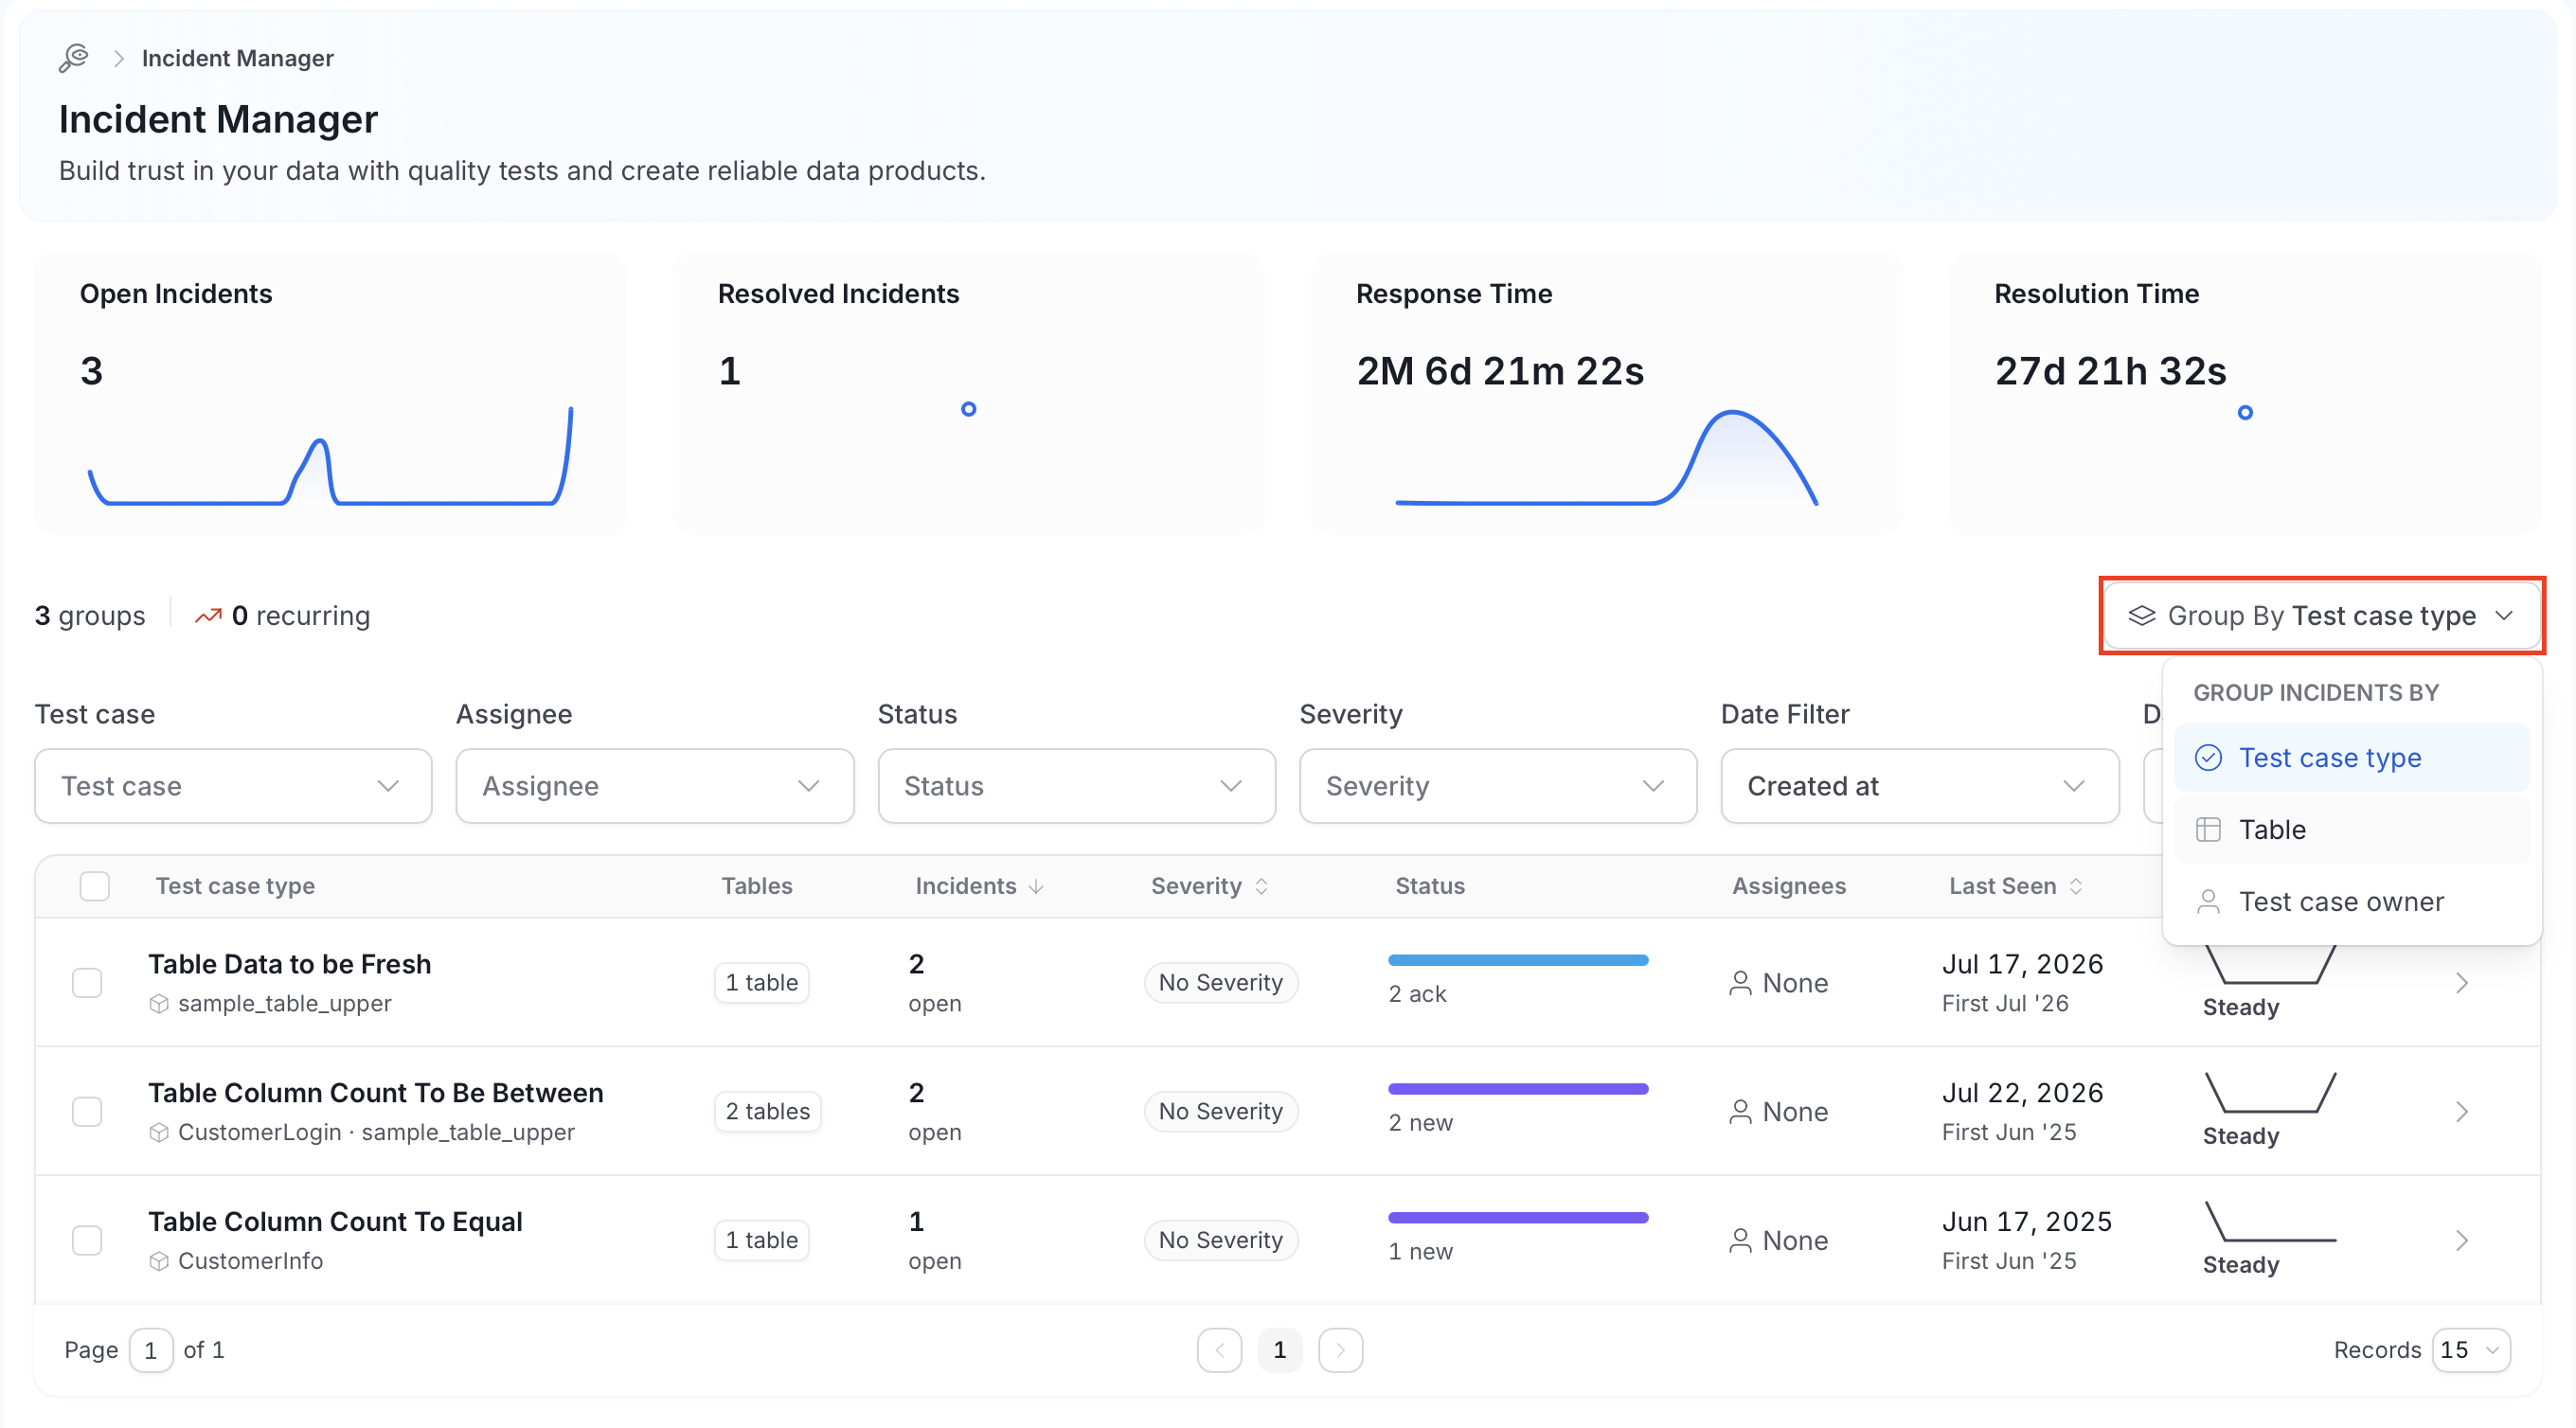Click the Response Time trend chart
Image resolution: width=2576 pixels, height=1428 pixels.
pyautogui.click(x=1606, y=457)
